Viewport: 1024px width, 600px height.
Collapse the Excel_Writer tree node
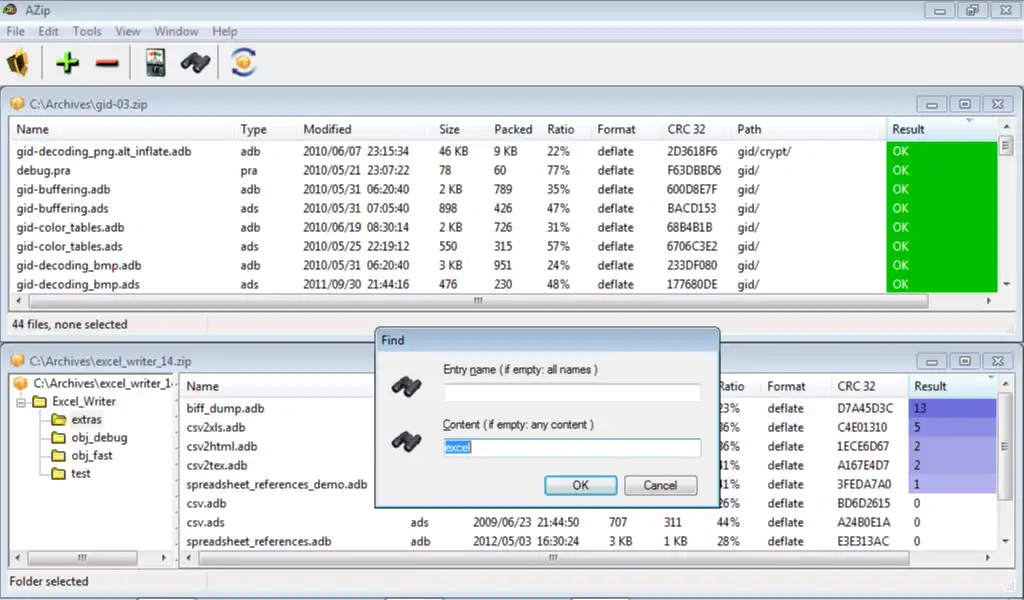click(x=22, y=402)
